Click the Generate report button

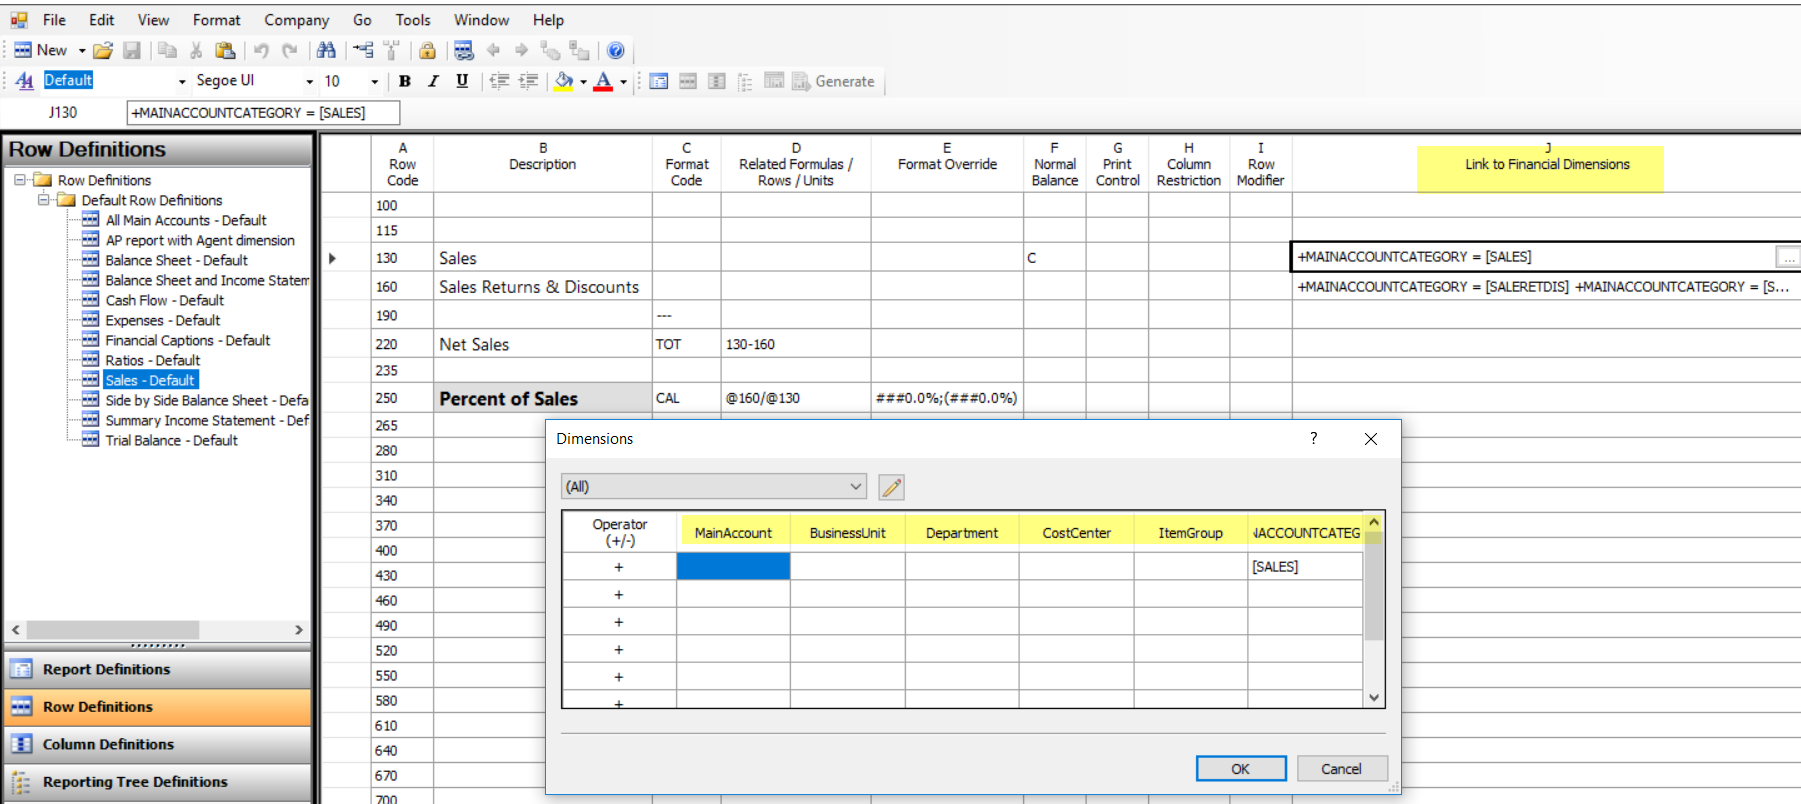tap(833, 81)
